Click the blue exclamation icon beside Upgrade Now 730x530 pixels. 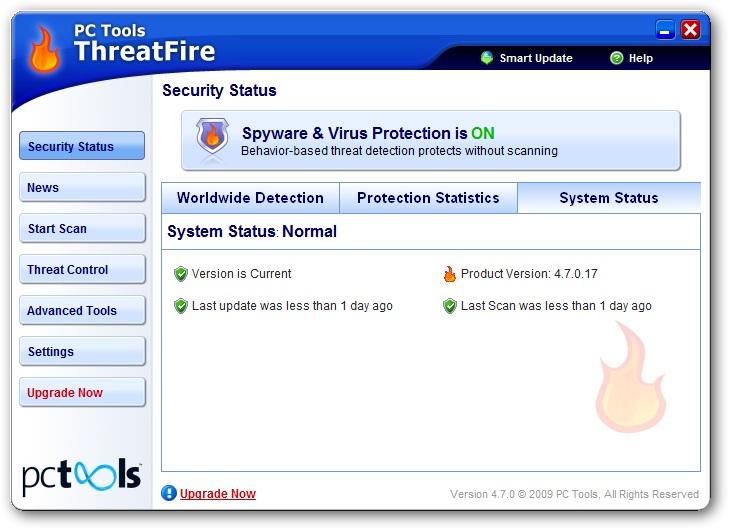[x=169, y=493]
